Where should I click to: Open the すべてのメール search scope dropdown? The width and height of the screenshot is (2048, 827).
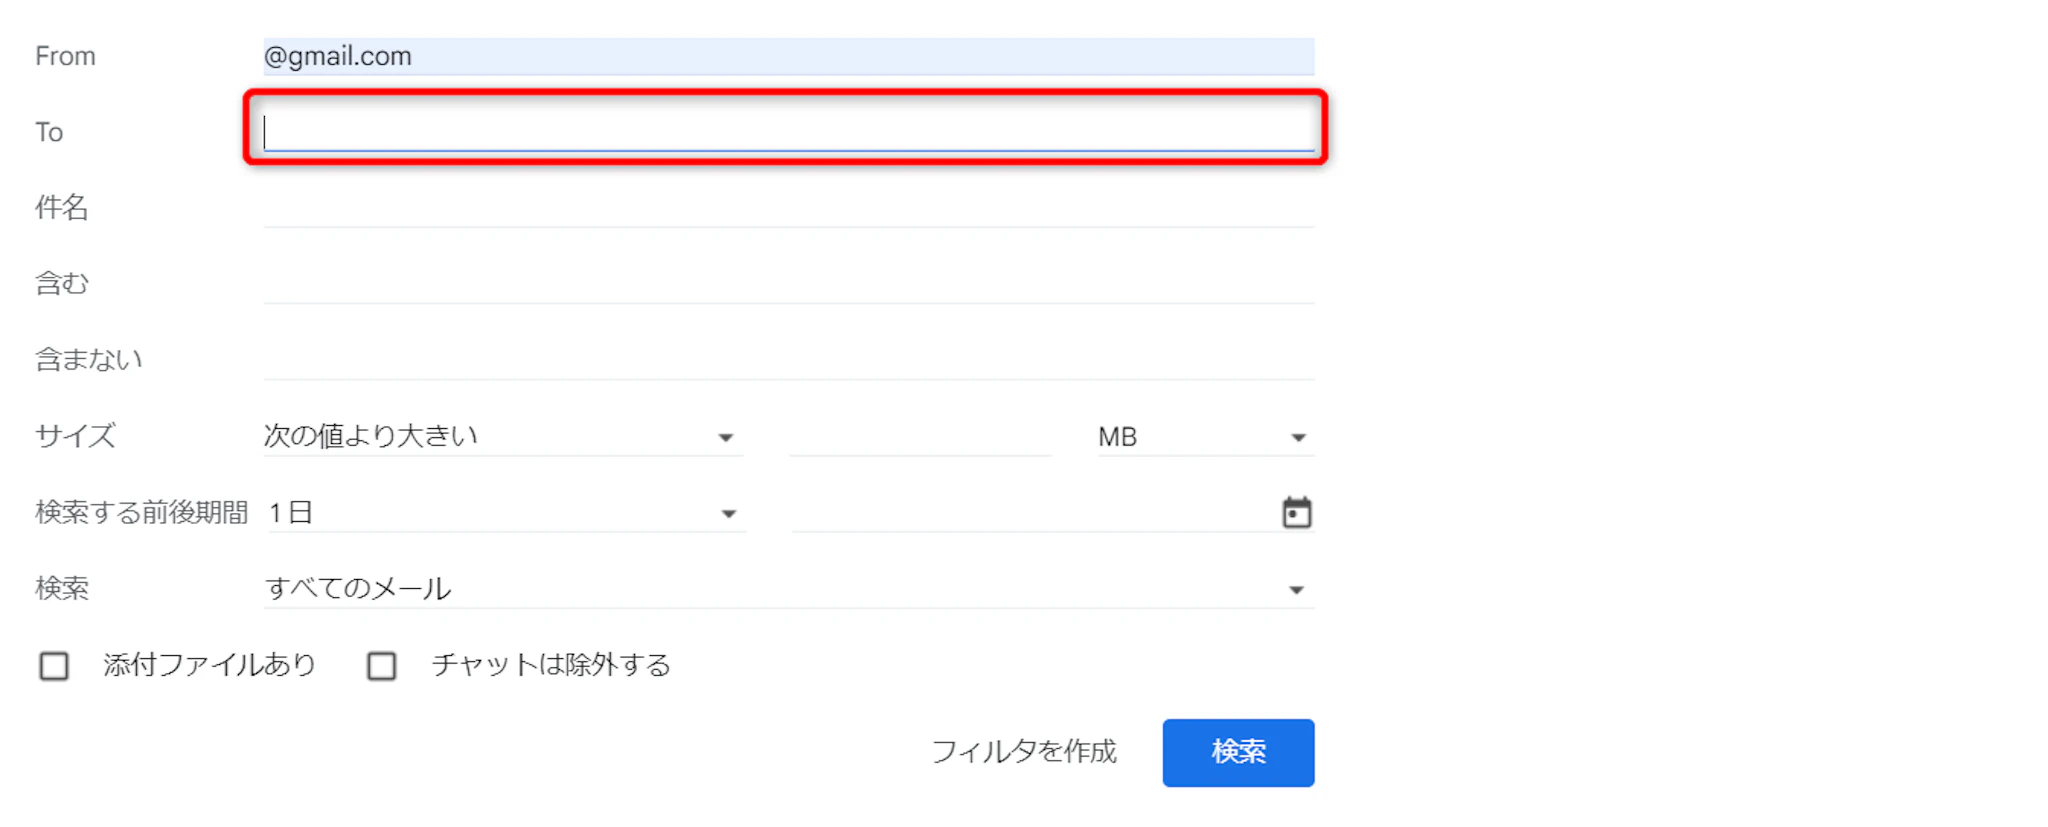coord(787,589)
